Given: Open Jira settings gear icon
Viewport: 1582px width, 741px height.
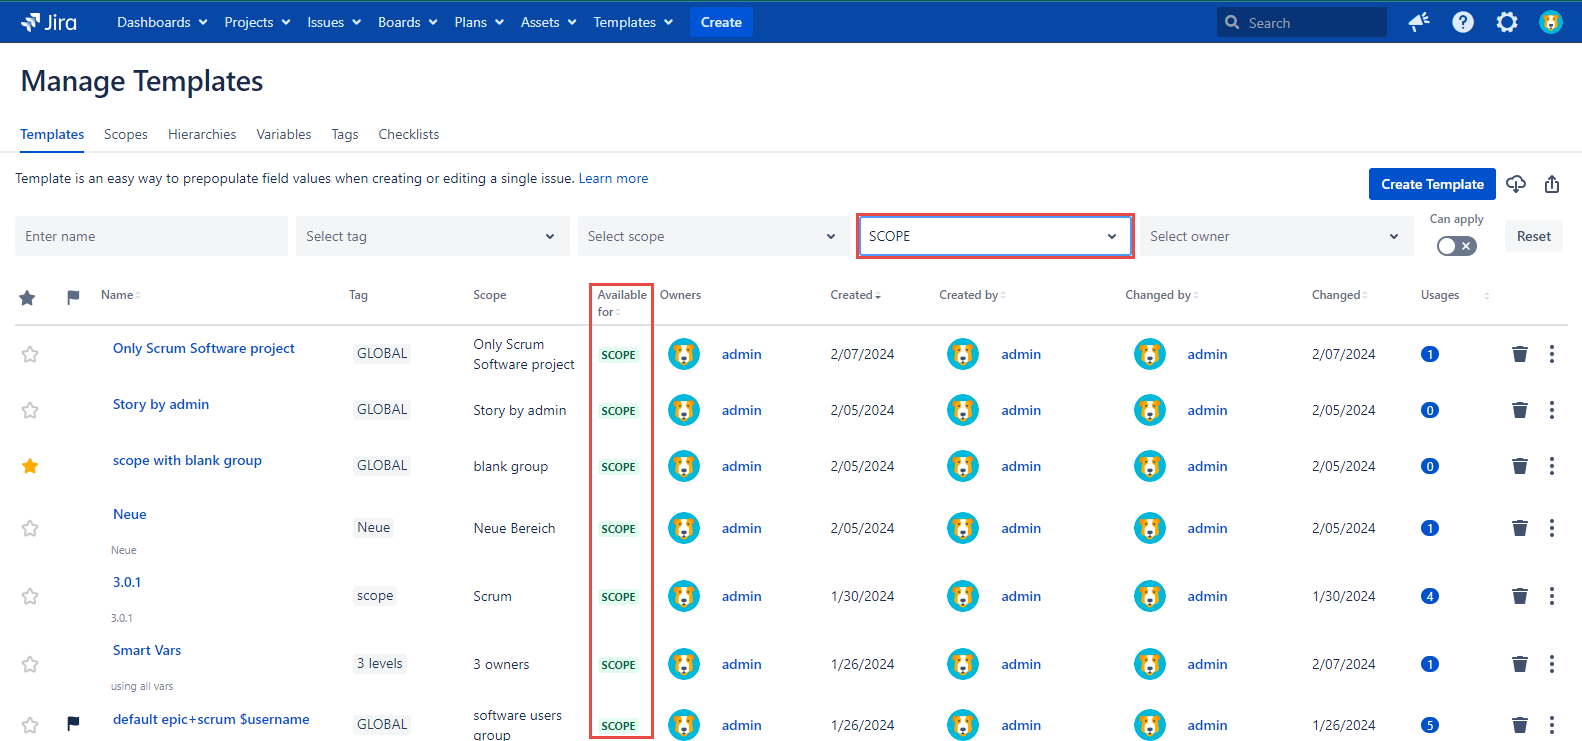Looking at the screenshot, I should point(1507,22).
